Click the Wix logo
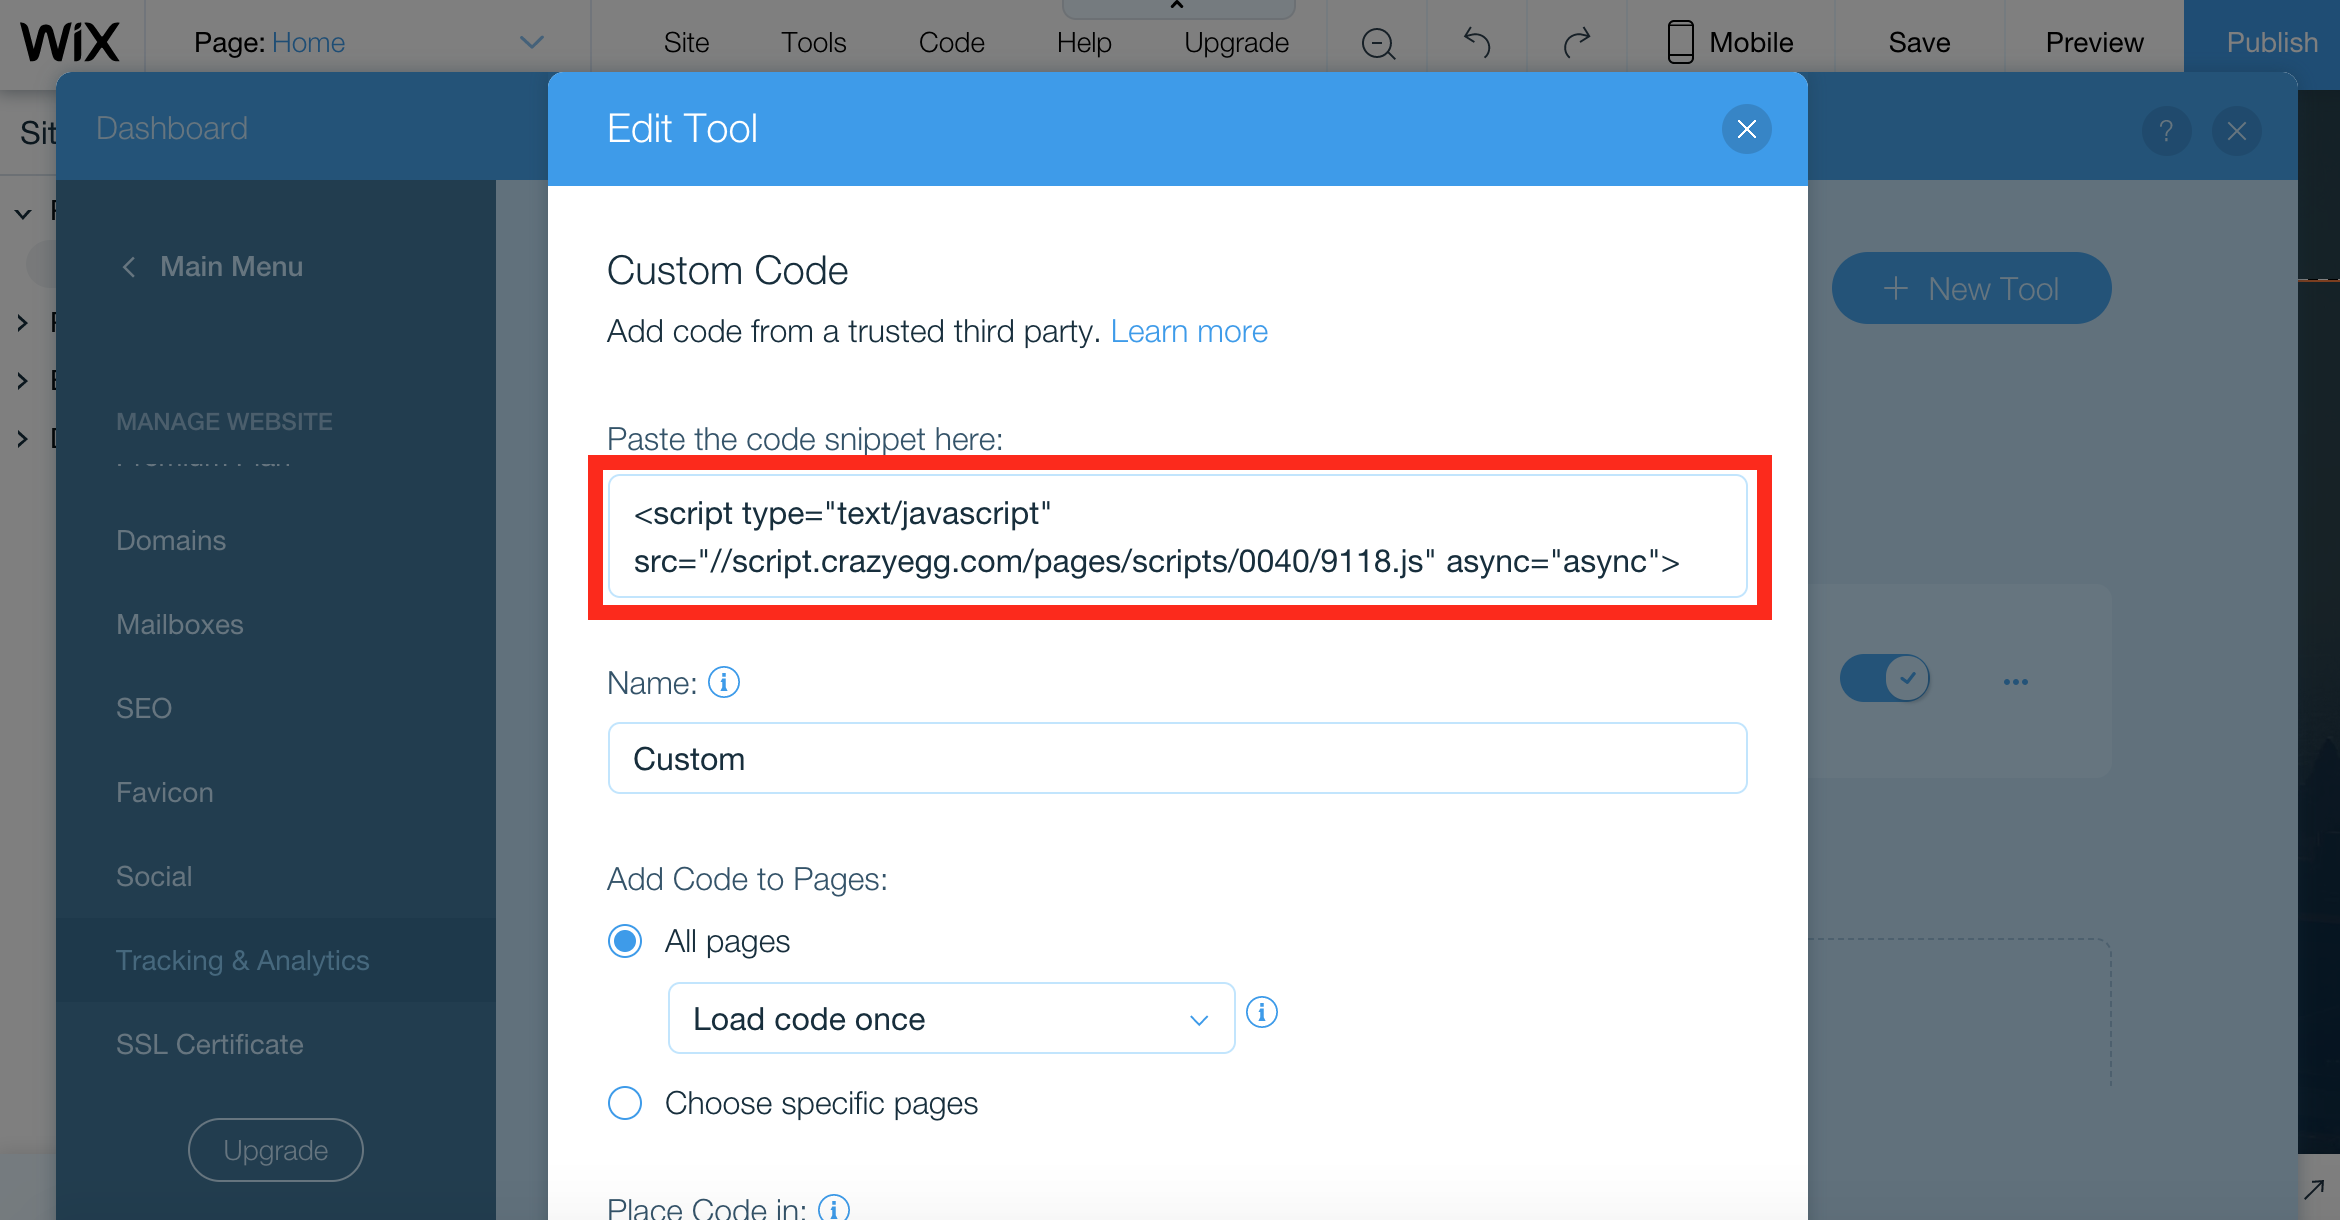Viewport: 2340px width, 1220px height. 70,42
